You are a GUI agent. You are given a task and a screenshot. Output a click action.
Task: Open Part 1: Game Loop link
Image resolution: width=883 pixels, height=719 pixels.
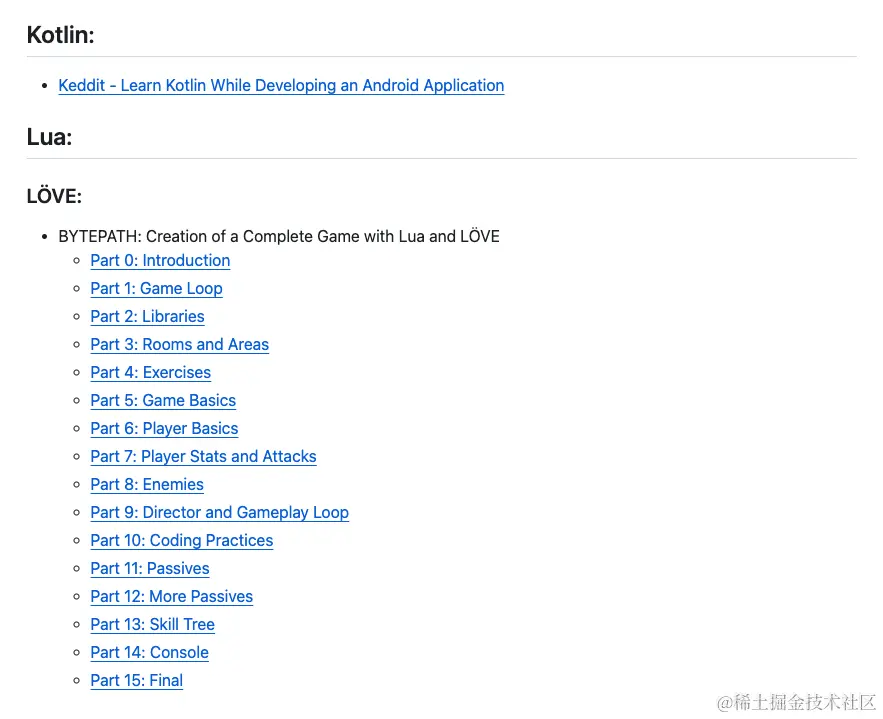click(156, 289)
